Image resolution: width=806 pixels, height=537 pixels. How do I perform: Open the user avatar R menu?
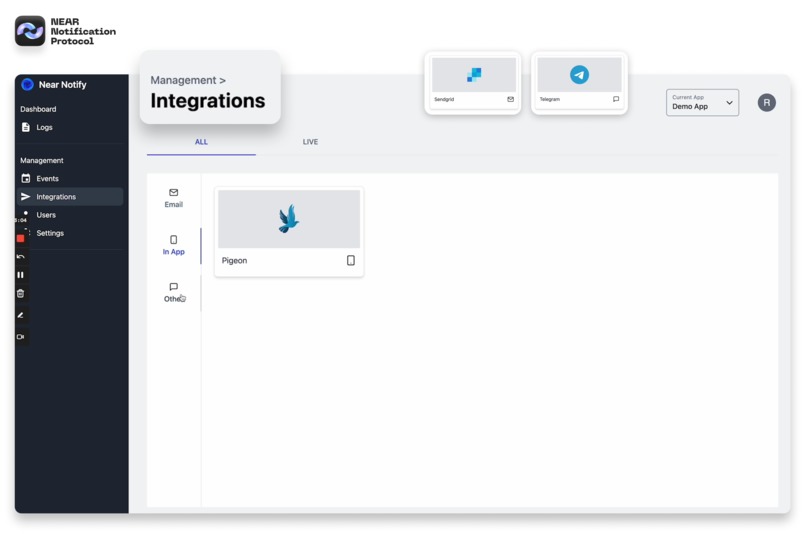click(766, 103)
